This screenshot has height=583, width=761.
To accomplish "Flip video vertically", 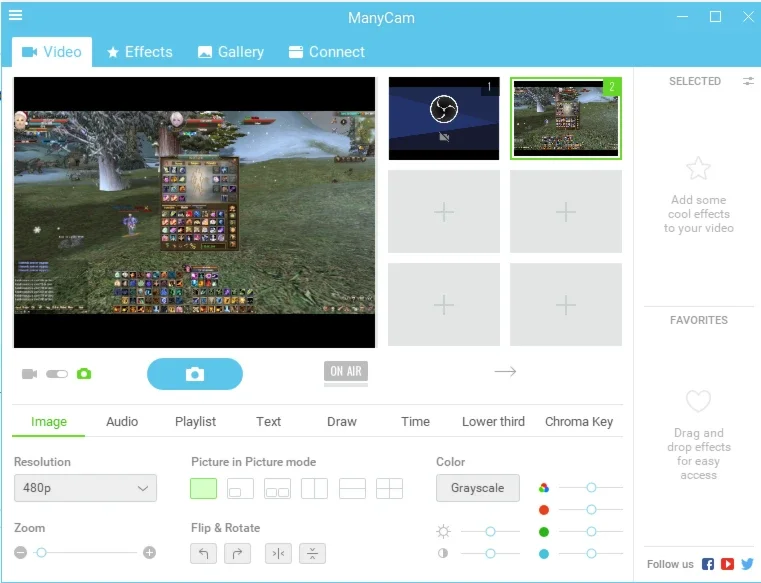I will [x=313, y=553].
